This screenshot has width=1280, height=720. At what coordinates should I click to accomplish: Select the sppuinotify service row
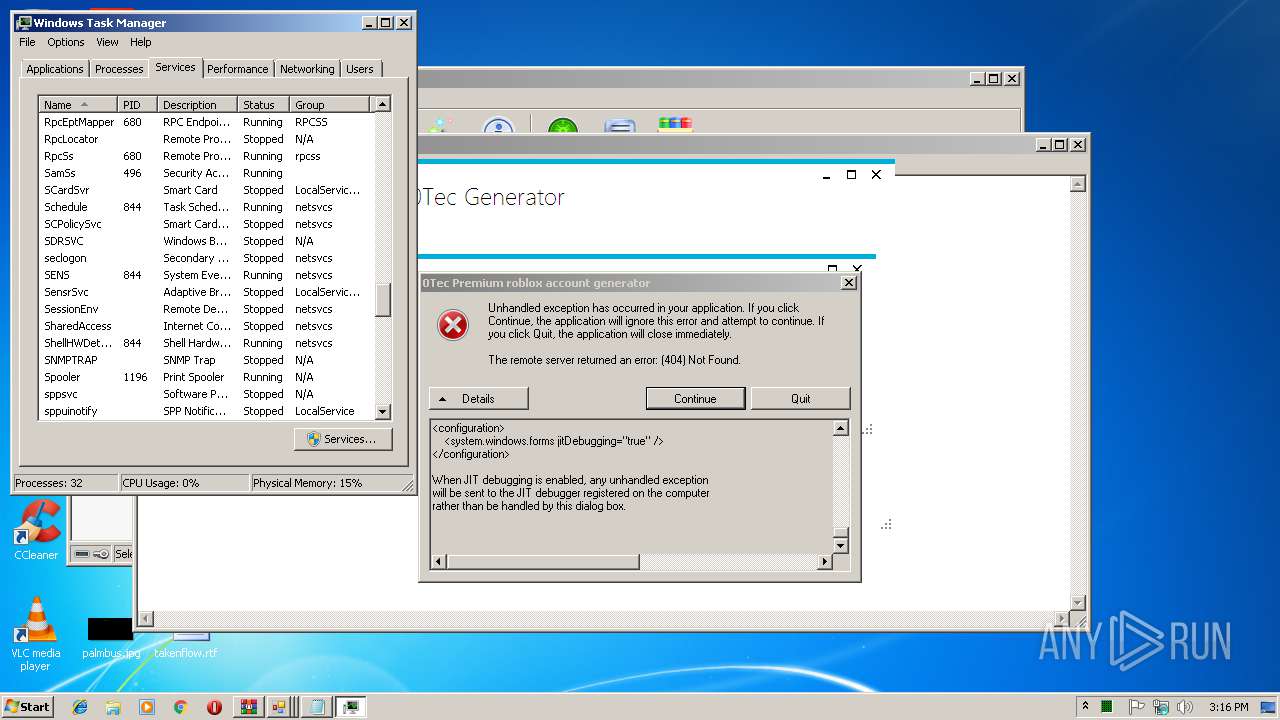[x=206, y=411]
